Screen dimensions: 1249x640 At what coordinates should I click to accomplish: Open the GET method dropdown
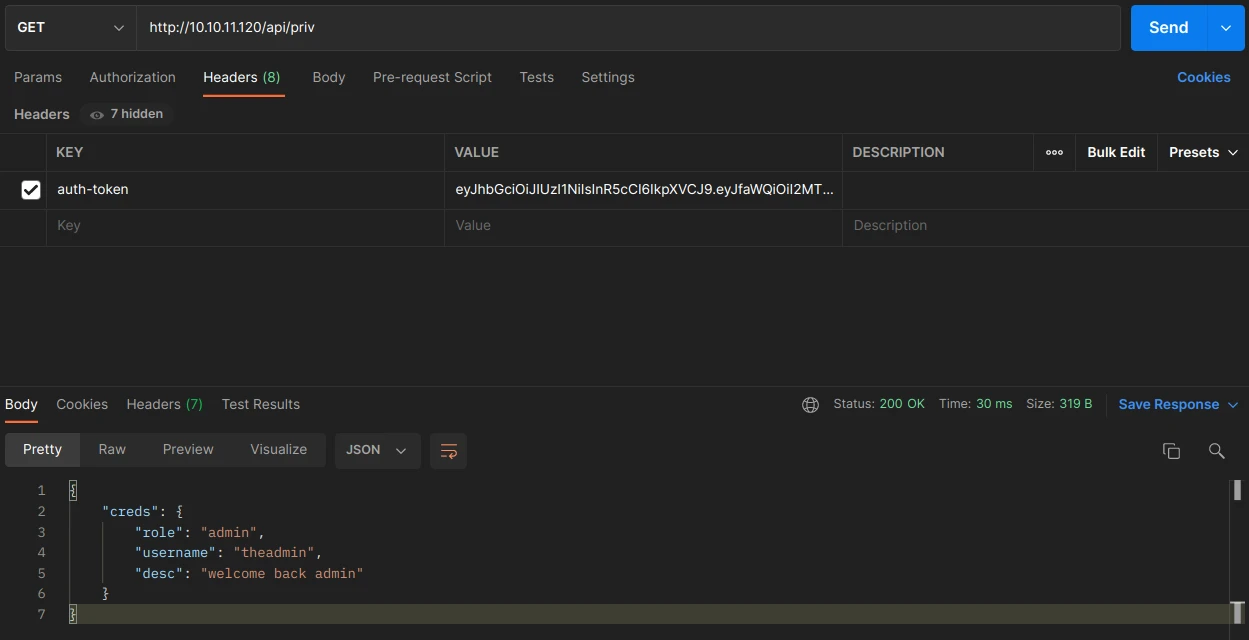[x=70, y=28]
